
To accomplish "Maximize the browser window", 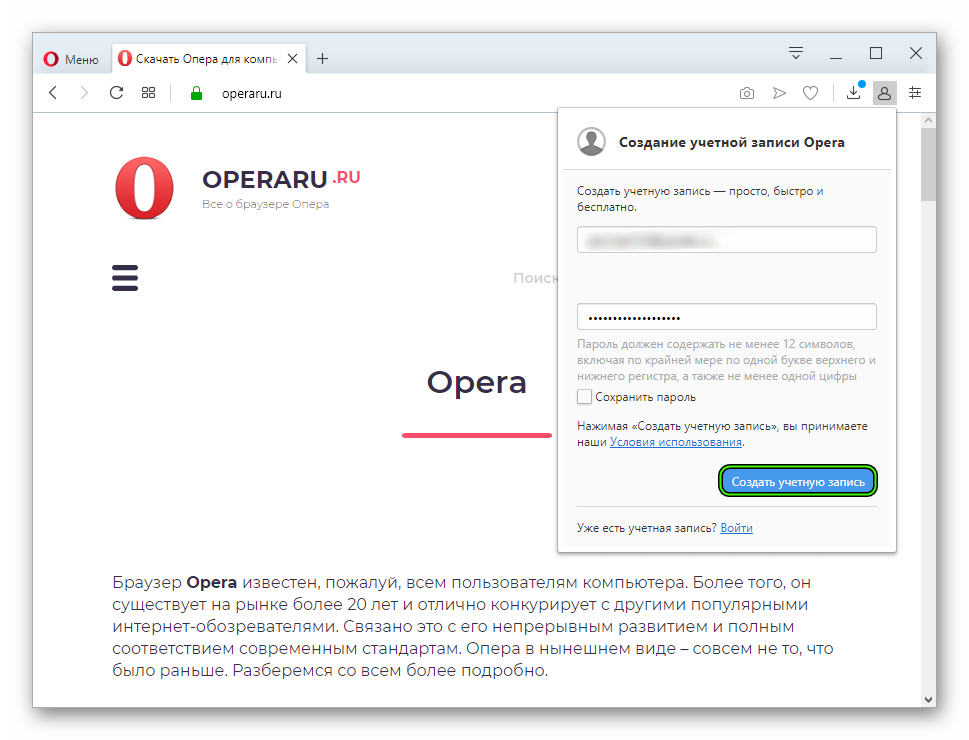I will pyautogui.click(x=876, y=53).
